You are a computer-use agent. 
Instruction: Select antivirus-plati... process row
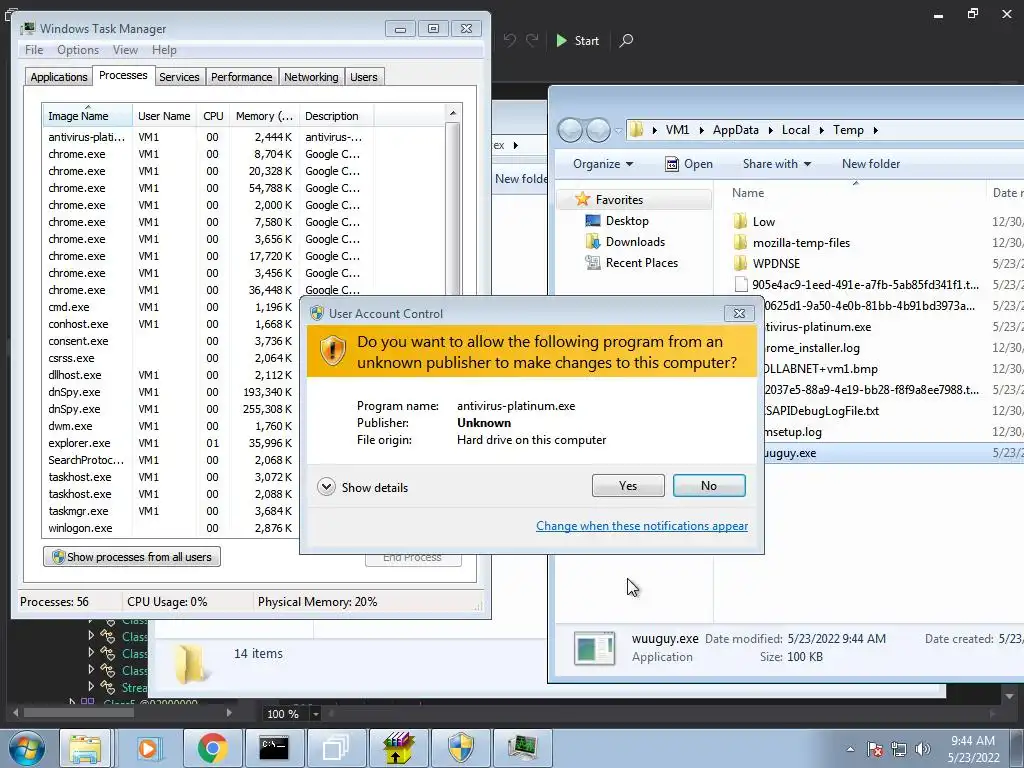tap(208, 137)
